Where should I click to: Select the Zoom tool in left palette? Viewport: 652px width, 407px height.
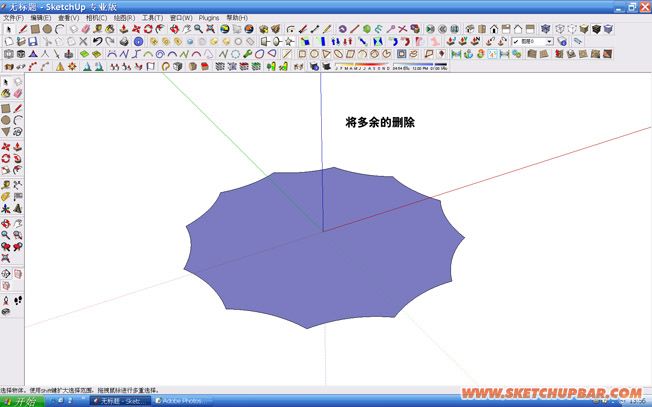pos(6,235)
